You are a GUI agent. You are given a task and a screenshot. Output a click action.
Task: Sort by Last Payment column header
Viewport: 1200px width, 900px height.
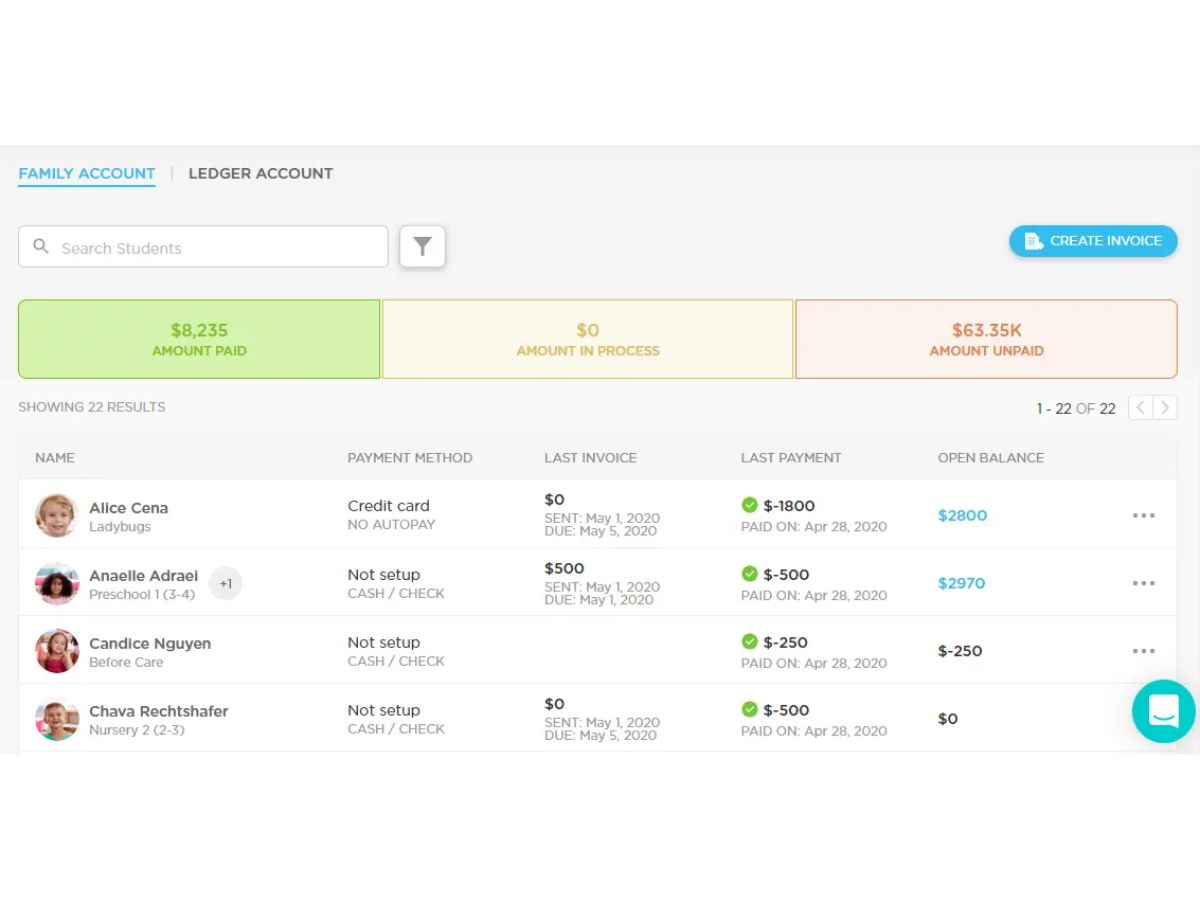[791, 458]
